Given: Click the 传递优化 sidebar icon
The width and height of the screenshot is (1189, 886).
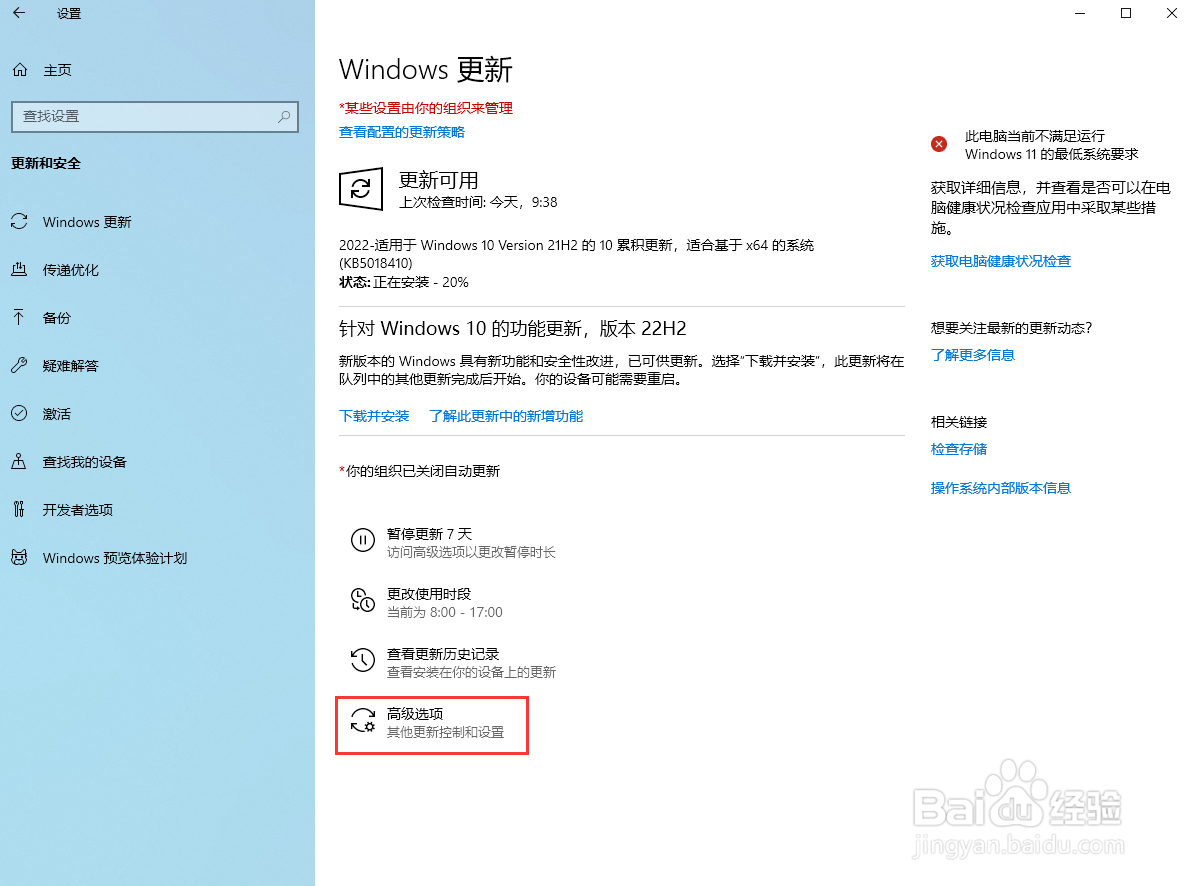Looking at the screenshot, I should point(19,269).
